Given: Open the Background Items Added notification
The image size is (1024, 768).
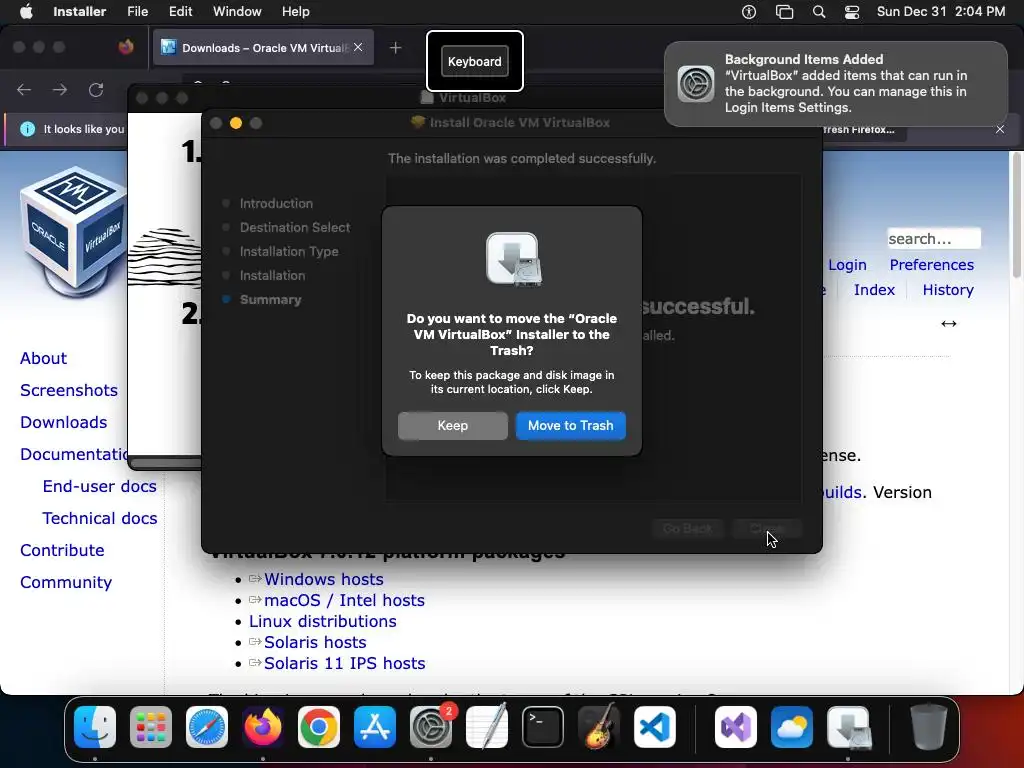Looking at the screenshot, I should pos(836,84).
